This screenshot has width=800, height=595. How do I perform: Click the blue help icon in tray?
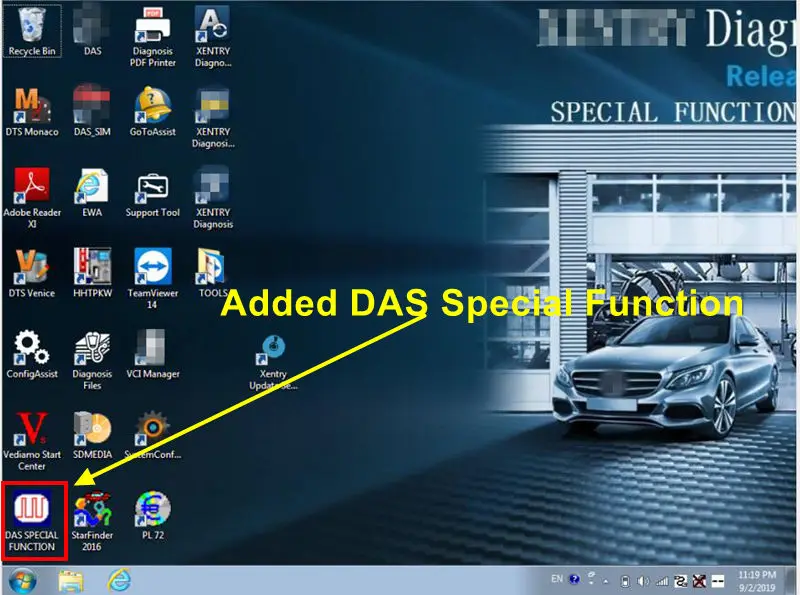[x=574, y=579]
